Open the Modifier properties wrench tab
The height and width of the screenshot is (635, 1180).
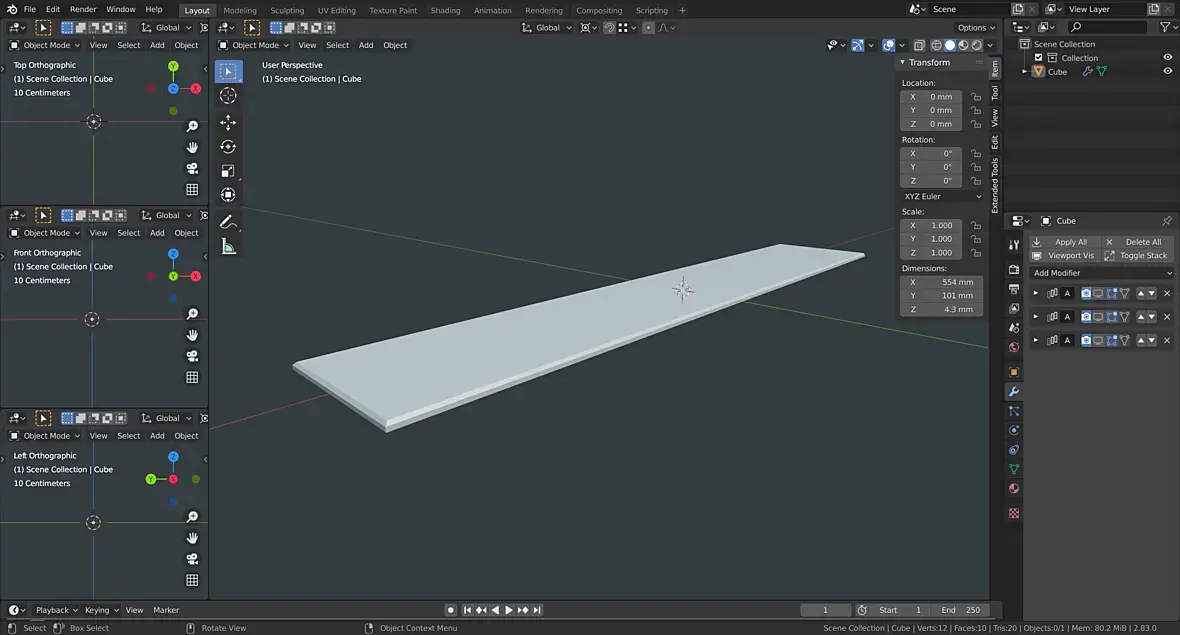coord(1014,391)
